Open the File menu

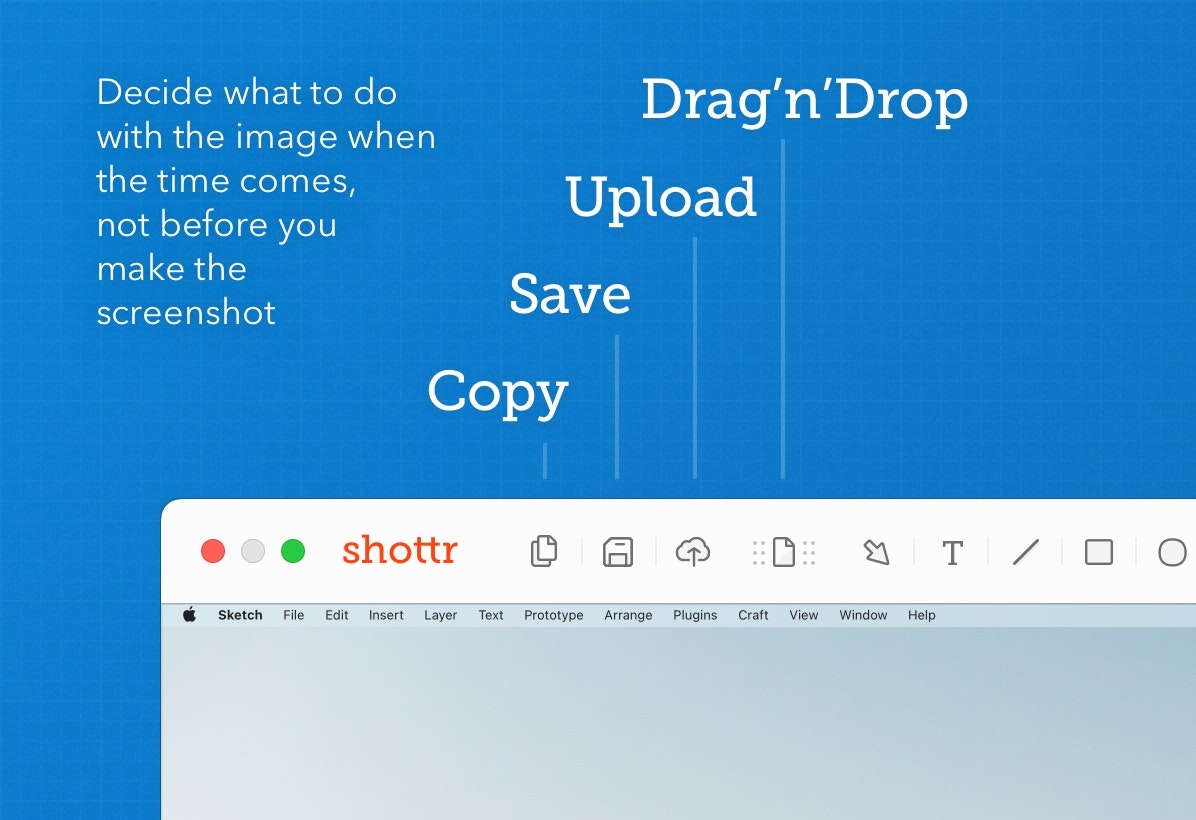point(293,615)
